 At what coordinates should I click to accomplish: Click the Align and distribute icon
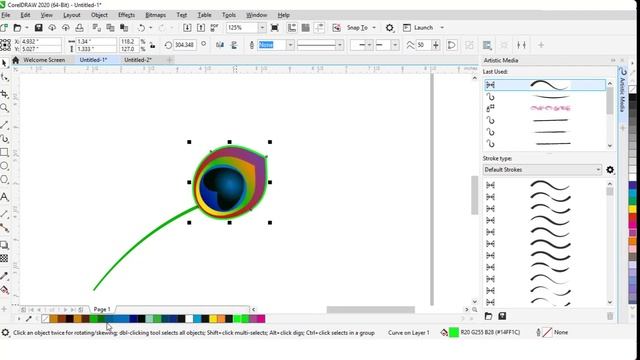pos(521,45)
